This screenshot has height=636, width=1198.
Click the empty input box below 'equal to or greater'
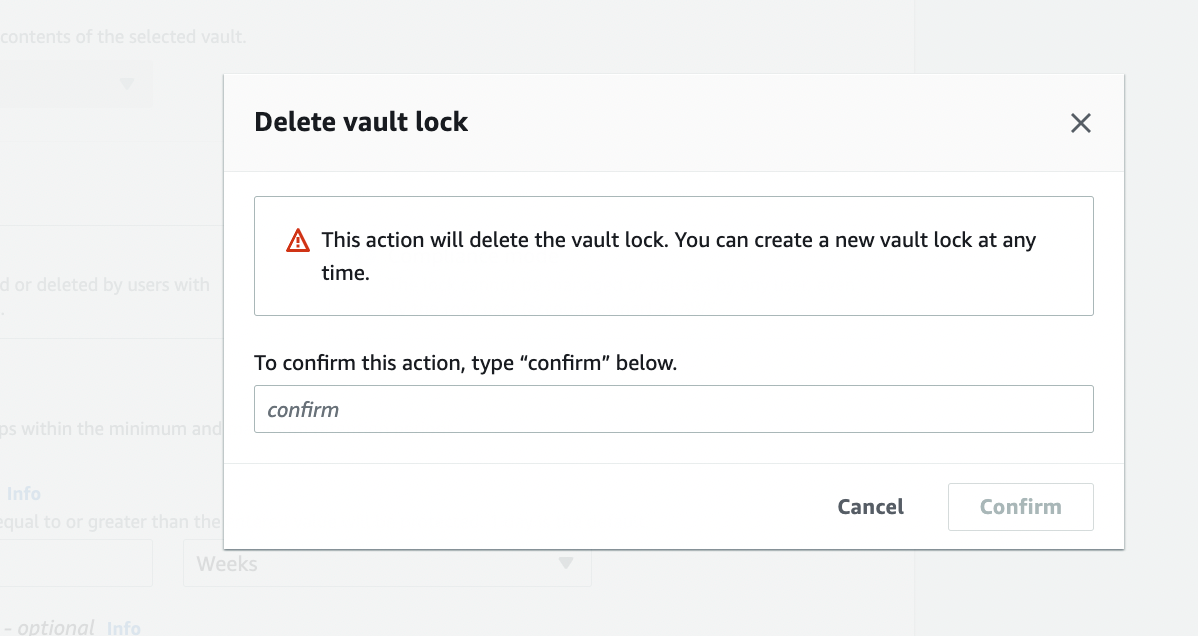(x=76, y=562)
